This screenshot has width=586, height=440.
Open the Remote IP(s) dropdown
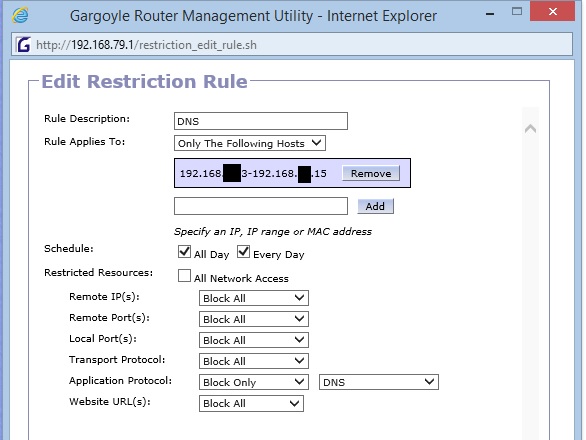pos(254,298)
